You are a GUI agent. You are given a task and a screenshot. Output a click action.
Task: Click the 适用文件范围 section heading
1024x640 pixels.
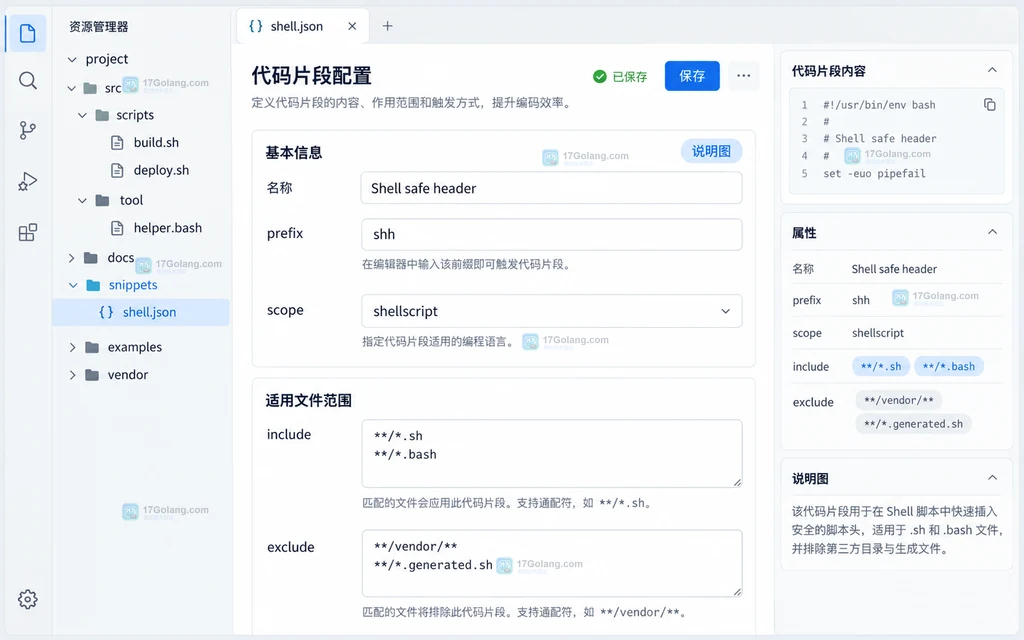(x=308, y=400)
